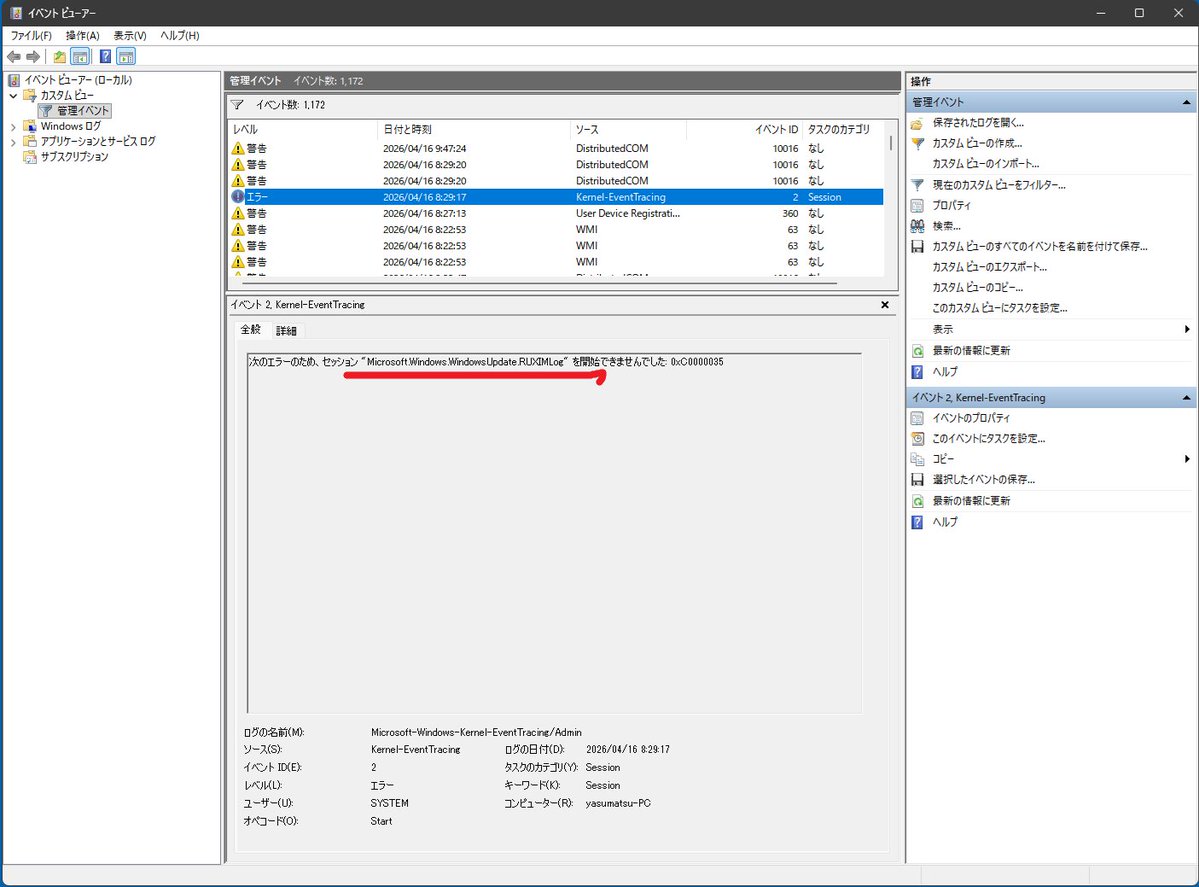Select the DistributedCOM row at 9:47:24

tap(557, 148)
